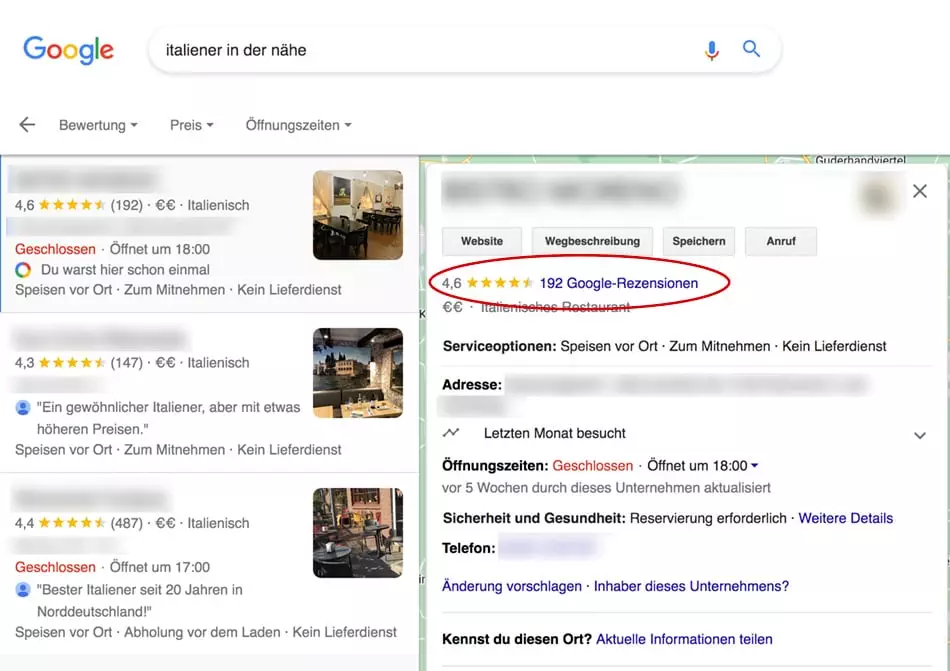950x671 pixels.
Task: Click 'Du warst hier schon einmal' text
Action: [x=125, y=269]
